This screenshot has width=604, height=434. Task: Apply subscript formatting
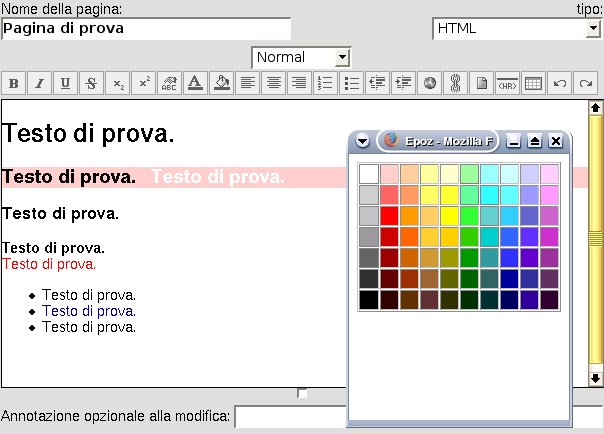pyautogui.click(x=117, y=83)
